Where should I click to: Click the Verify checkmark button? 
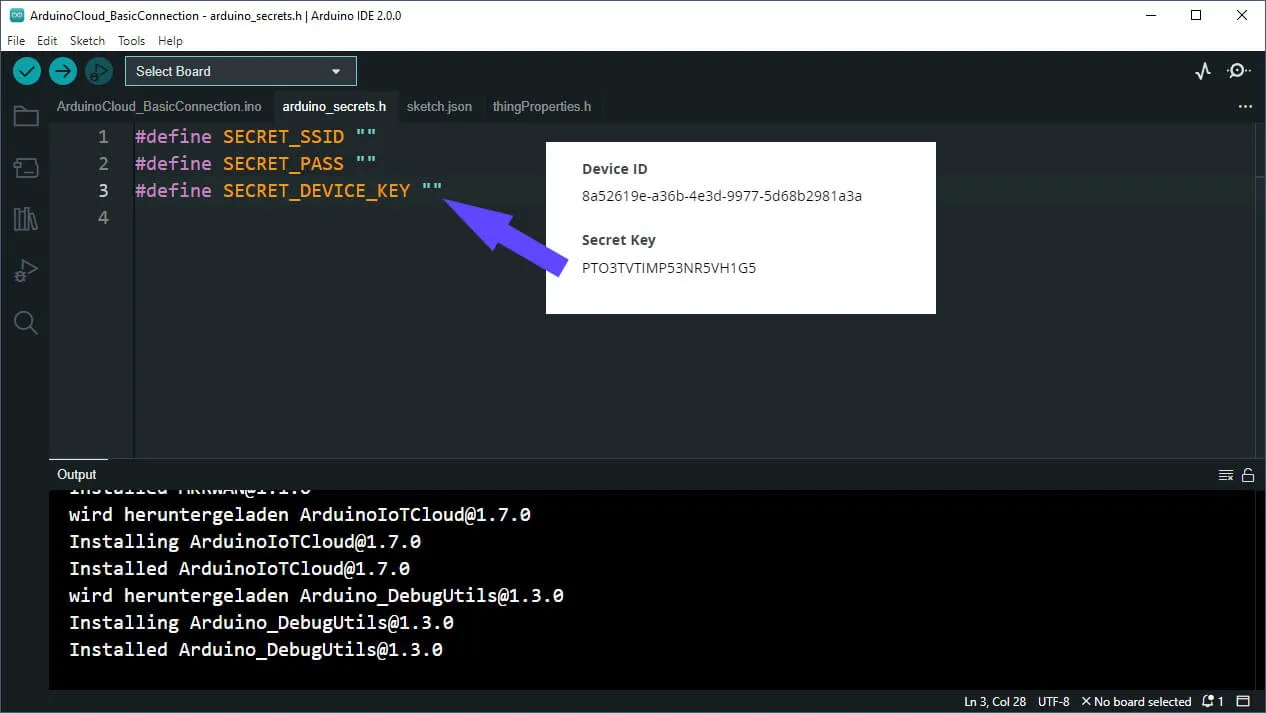tap(27, 71)
